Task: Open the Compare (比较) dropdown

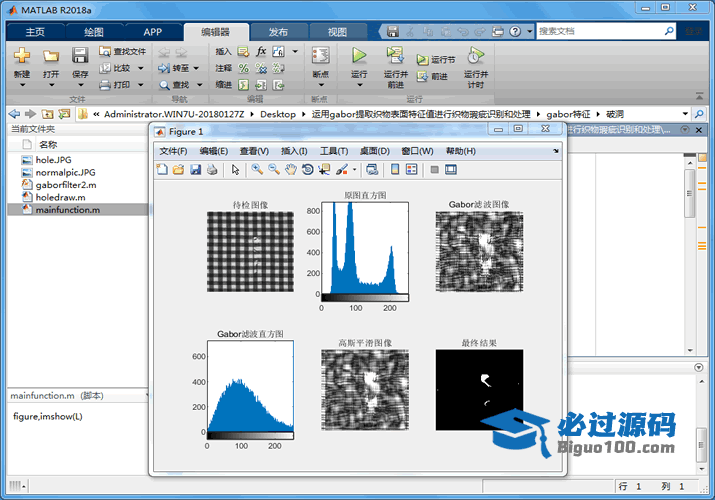Action: click(x=139, y=68)
